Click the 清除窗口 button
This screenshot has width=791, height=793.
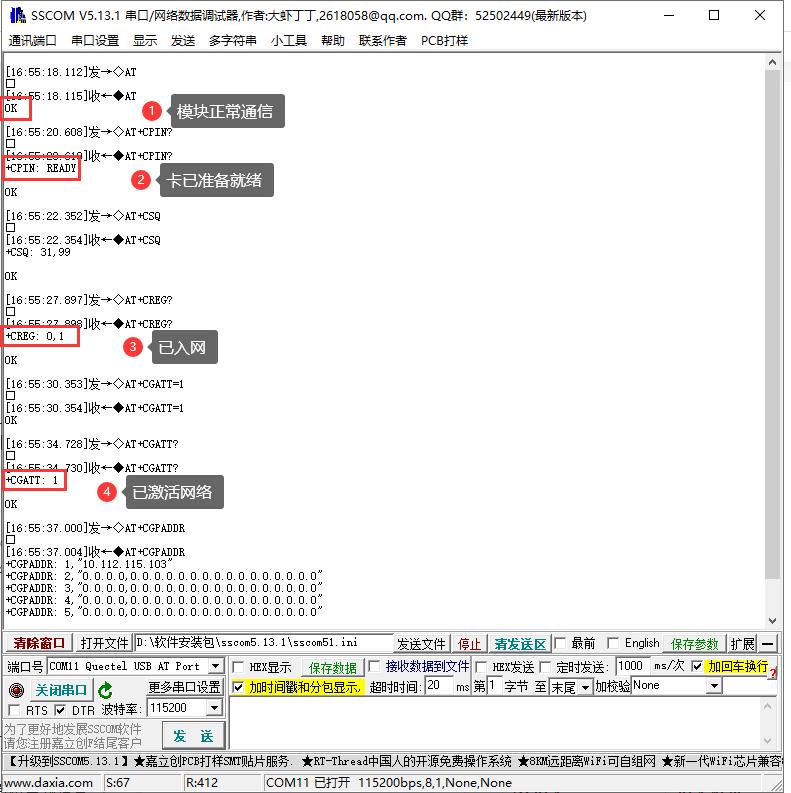pos(39,643)
